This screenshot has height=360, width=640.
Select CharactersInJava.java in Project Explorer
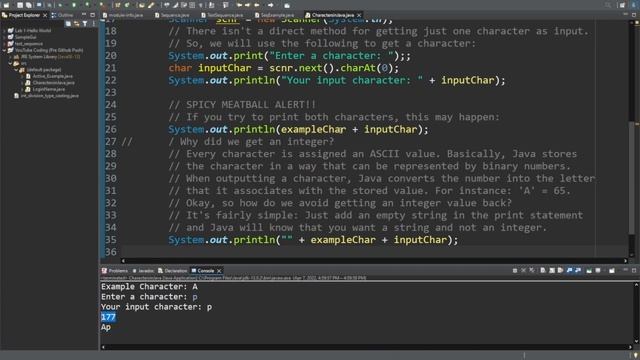point(53,83)
